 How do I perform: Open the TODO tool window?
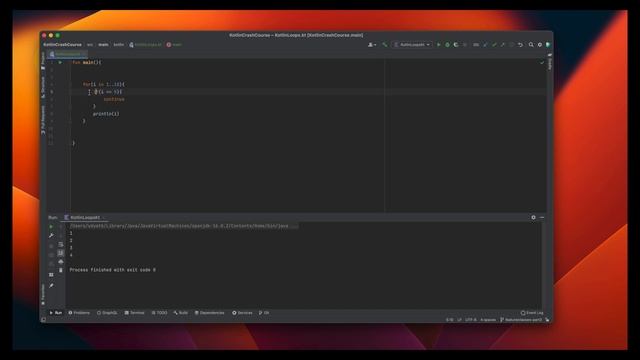(x=159, y=313)
